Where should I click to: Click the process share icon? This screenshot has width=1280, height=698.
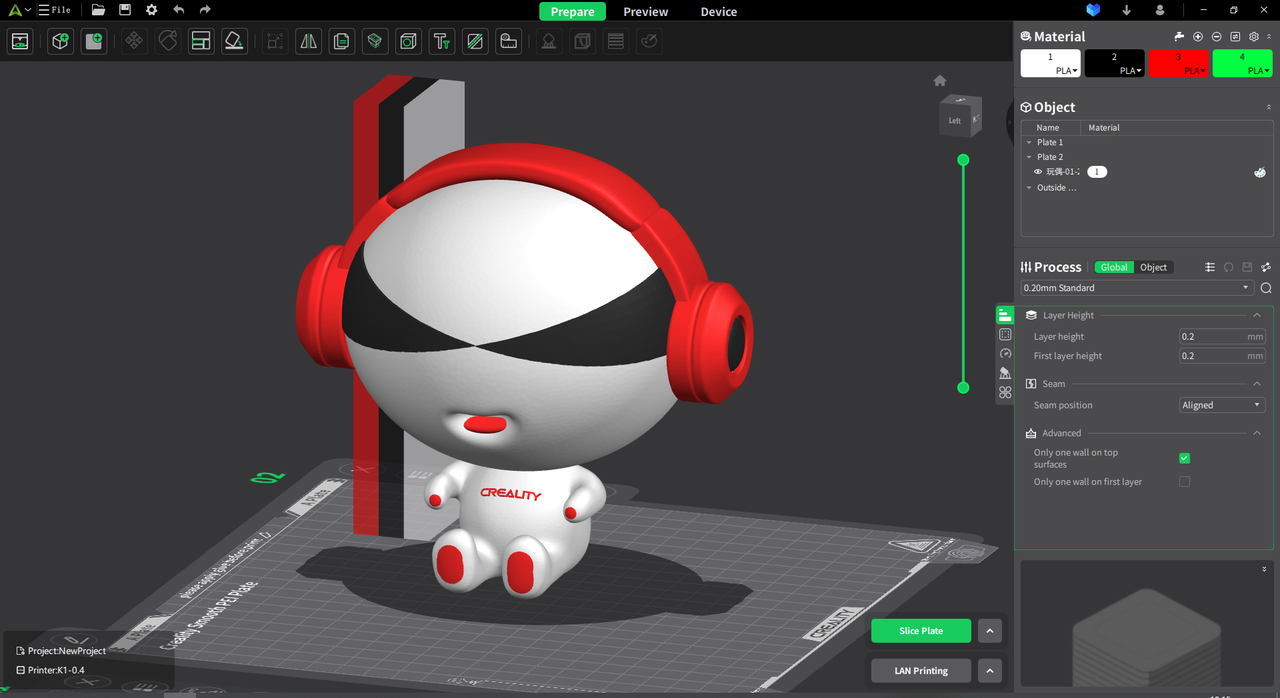[x=1266, y=267]
